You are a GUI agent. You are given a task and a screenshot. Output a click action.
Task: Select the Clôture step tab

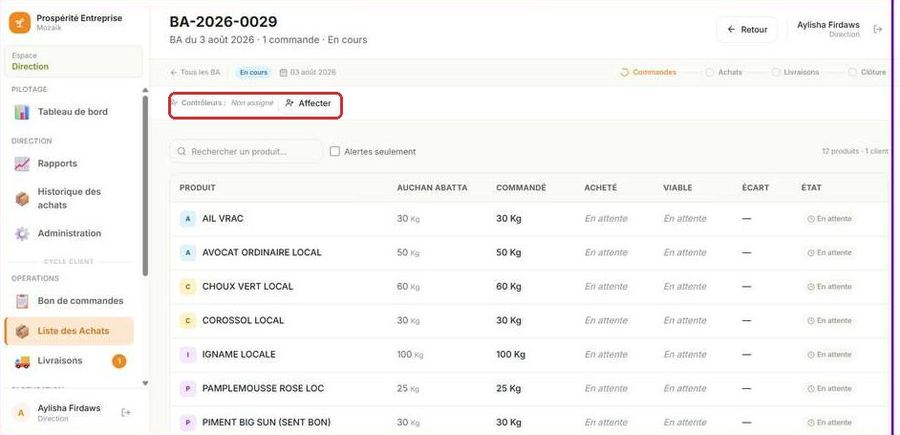coord(867,72)
